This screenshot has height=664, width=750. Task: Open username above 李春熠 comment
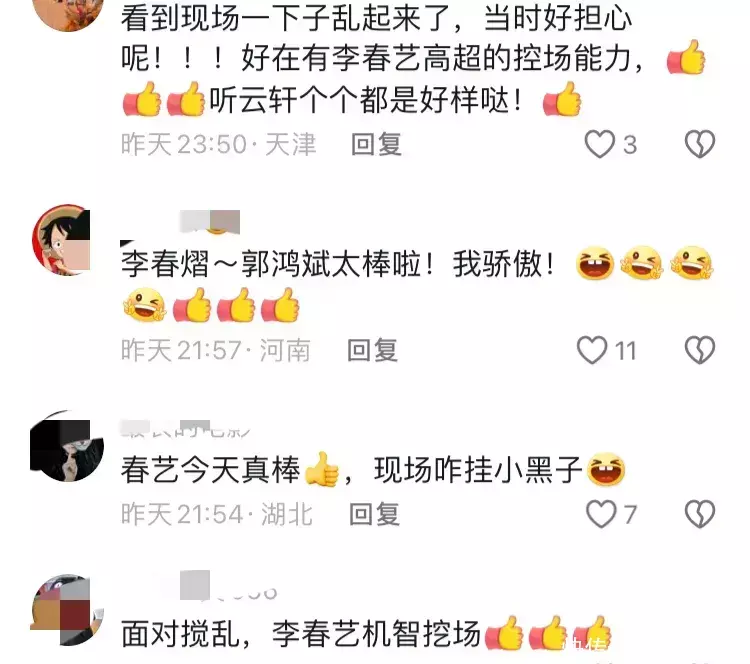coord(210,222)
